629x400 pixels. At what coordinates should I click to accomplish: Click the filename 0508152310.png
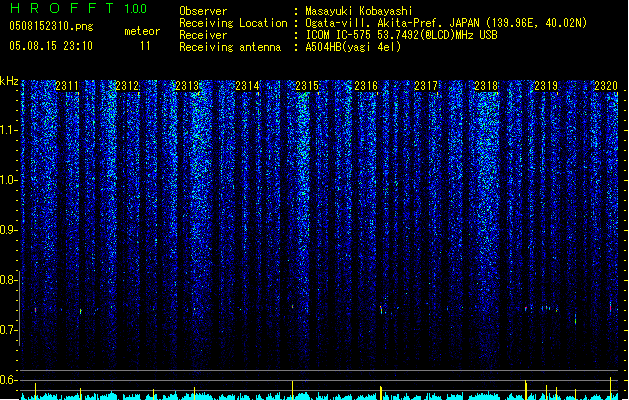[51, 26]
